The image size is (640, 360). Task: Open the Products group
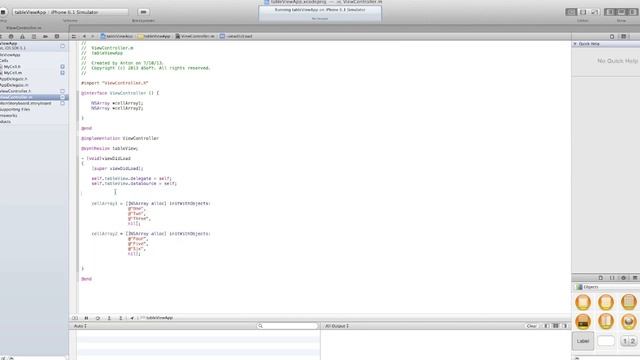pyautogui.click(x=5, y=122)
